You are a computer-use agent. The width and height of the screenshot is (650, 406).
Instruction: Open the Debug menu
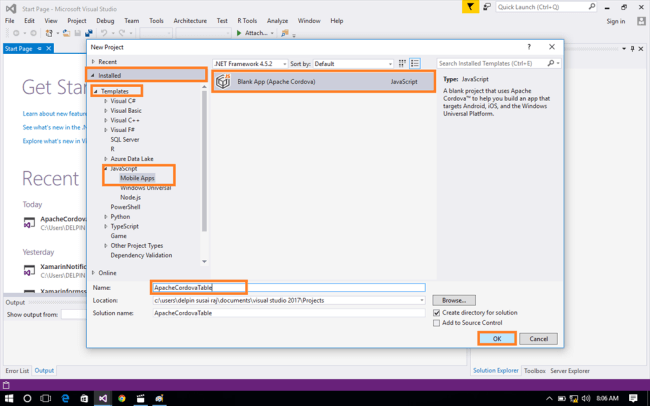(105, 21)
